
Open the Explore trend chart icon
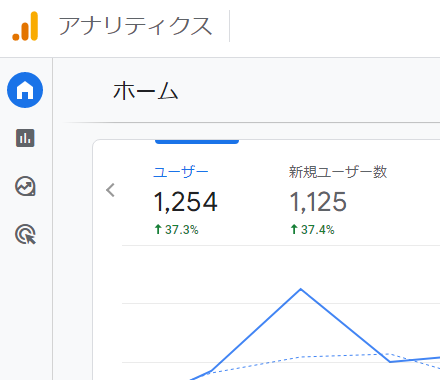pos(25,186)
